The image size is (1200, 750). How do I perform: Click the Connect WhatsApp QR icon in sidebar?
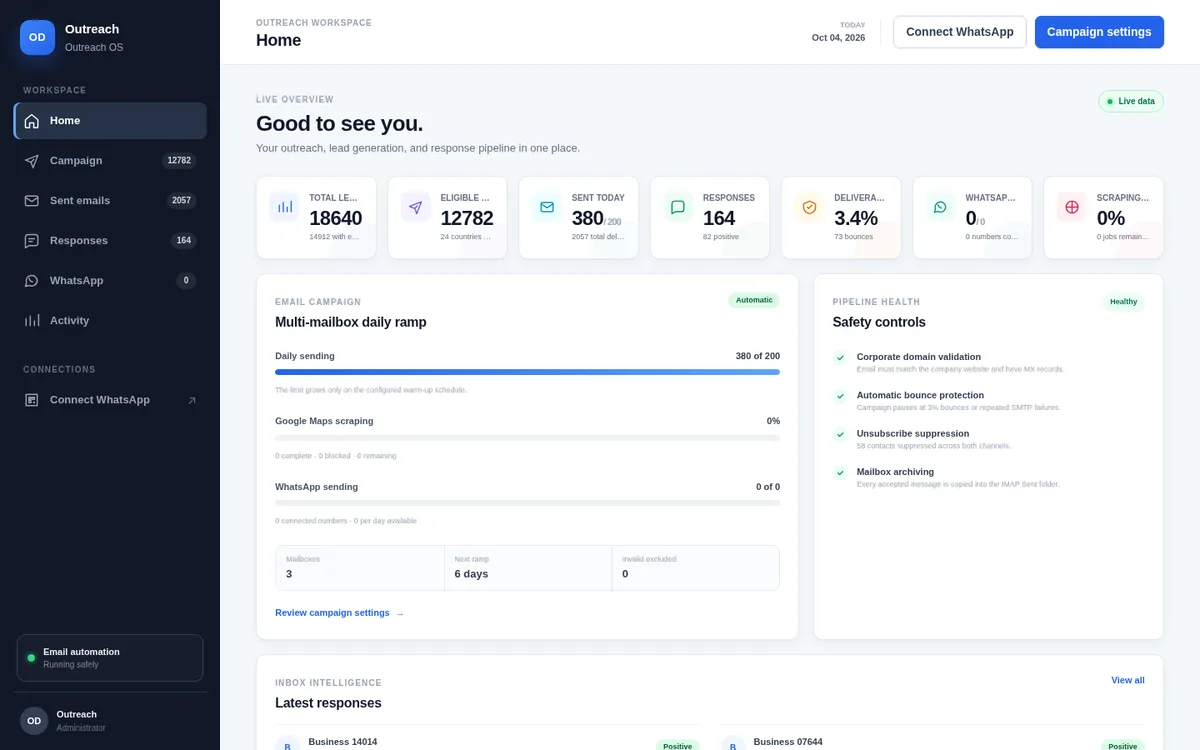tap(32, 400)
